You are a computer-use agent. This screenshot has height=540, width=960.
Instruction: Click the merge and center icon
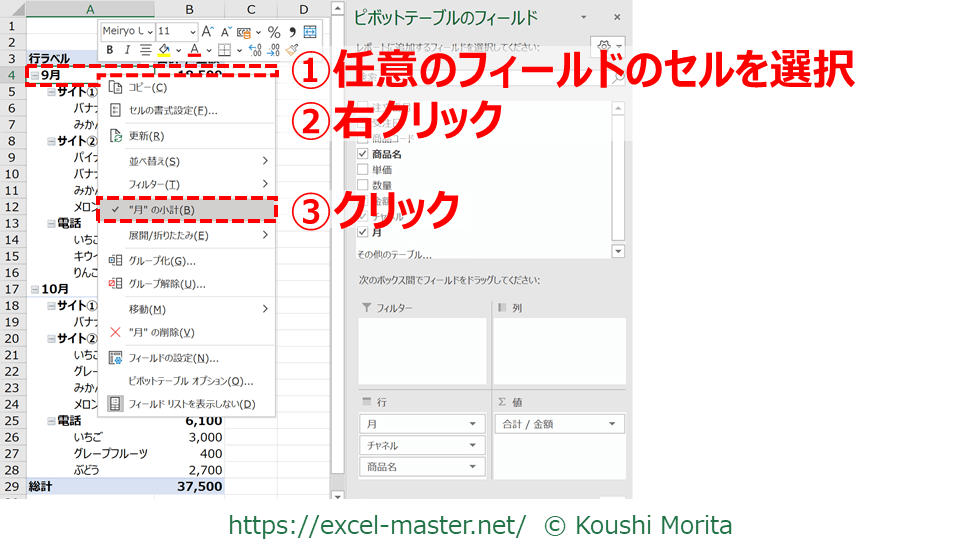(310, 31)
